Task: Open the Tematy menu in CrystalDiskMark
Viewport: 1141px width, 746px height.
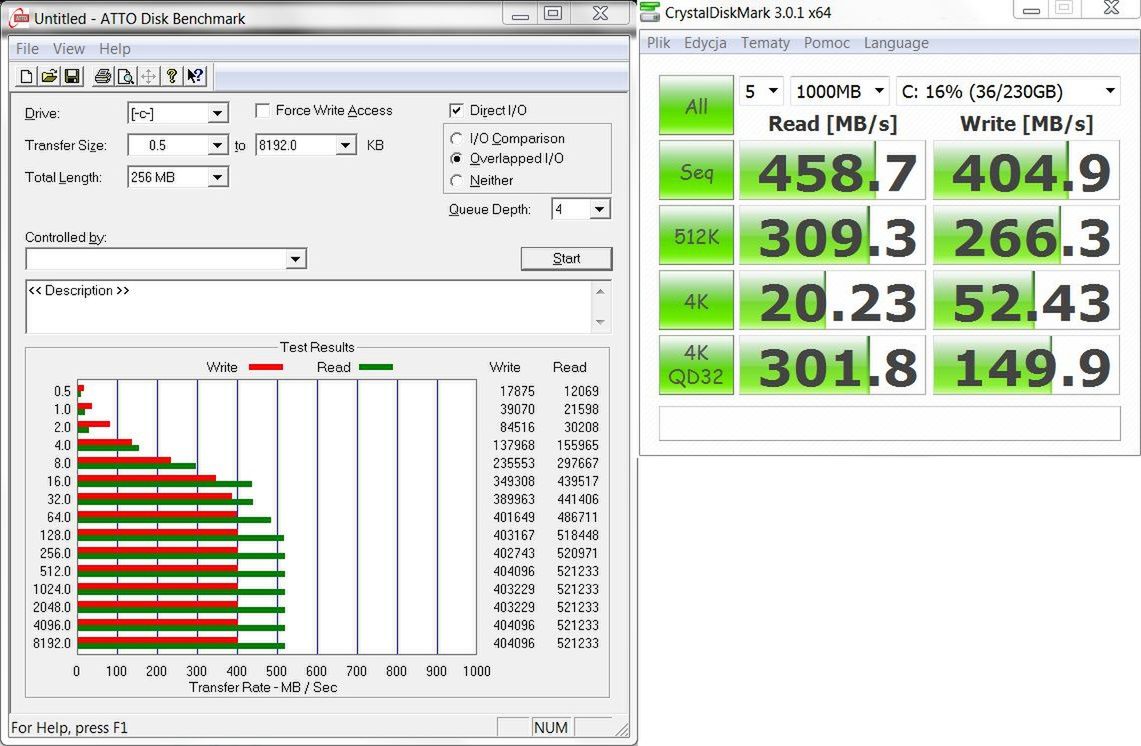Action: [x=765, y=43]
